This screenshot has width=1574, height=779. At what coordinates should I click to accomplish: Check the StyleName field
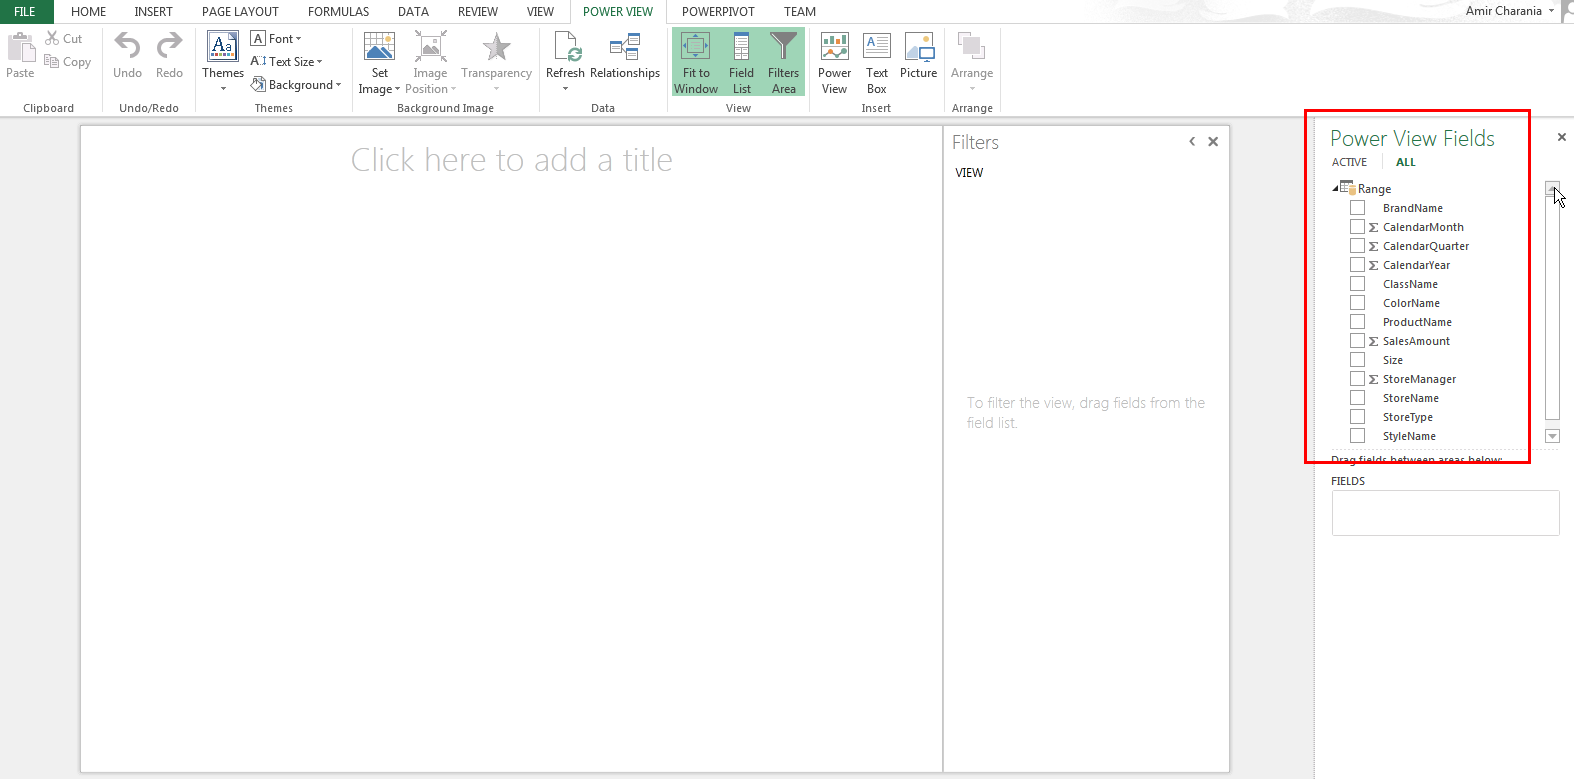[1357, 436]
